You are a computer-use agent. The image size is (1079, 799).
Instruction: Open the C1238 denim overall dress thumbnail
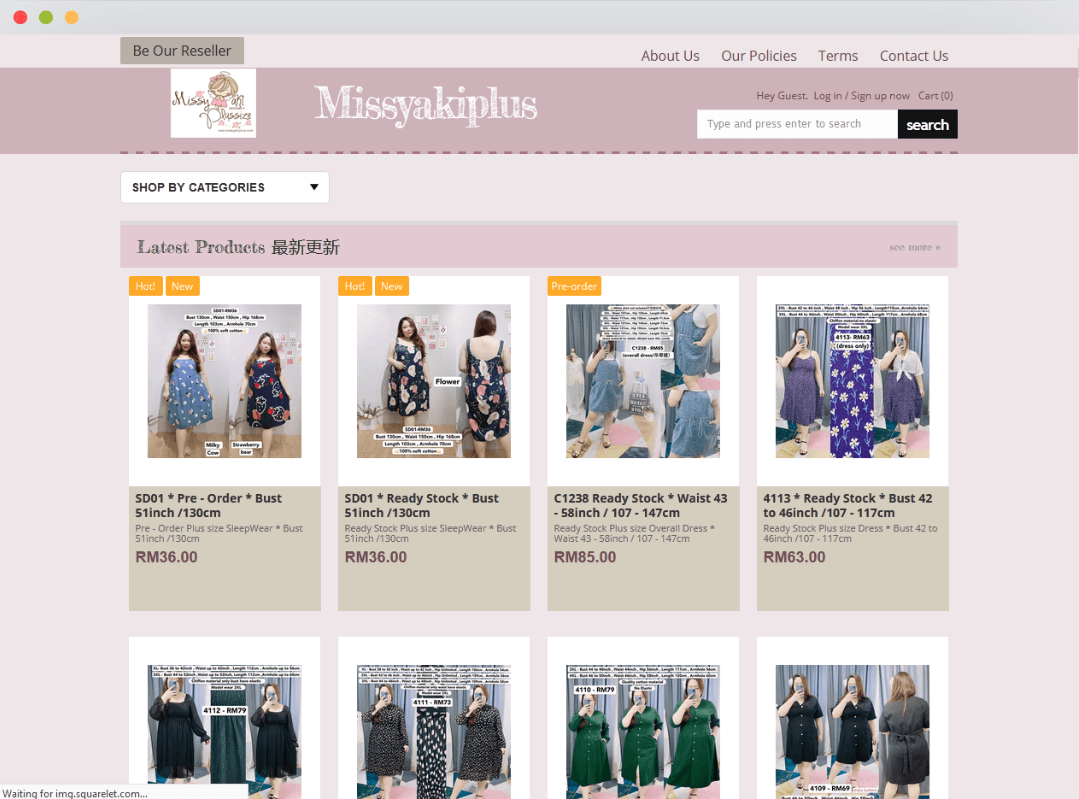tap(643, 381)
